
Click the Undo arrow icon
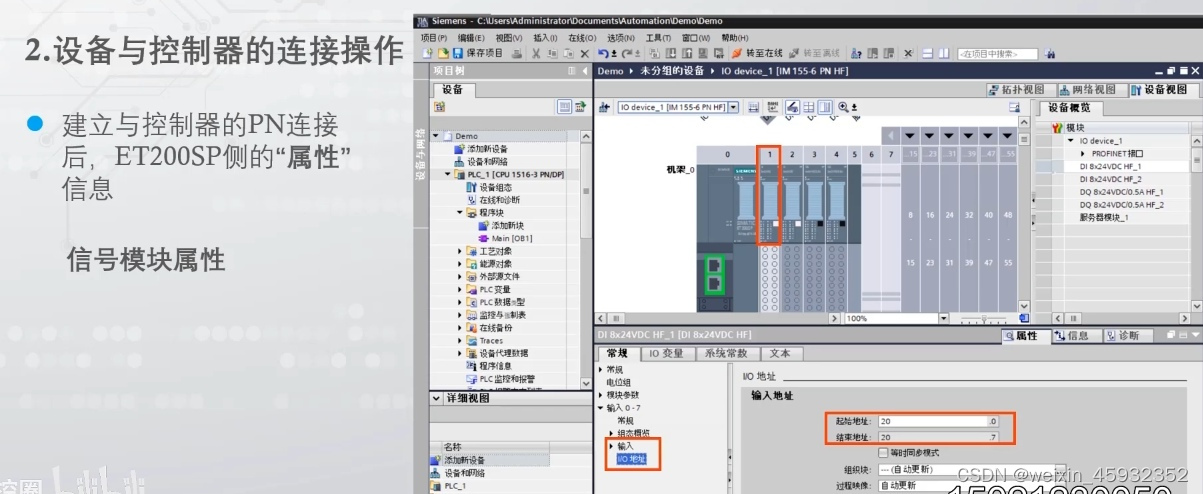[602, 53]
